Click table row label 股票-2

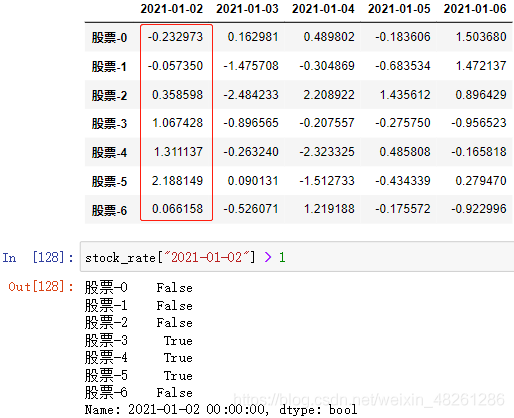pos(109,95)
